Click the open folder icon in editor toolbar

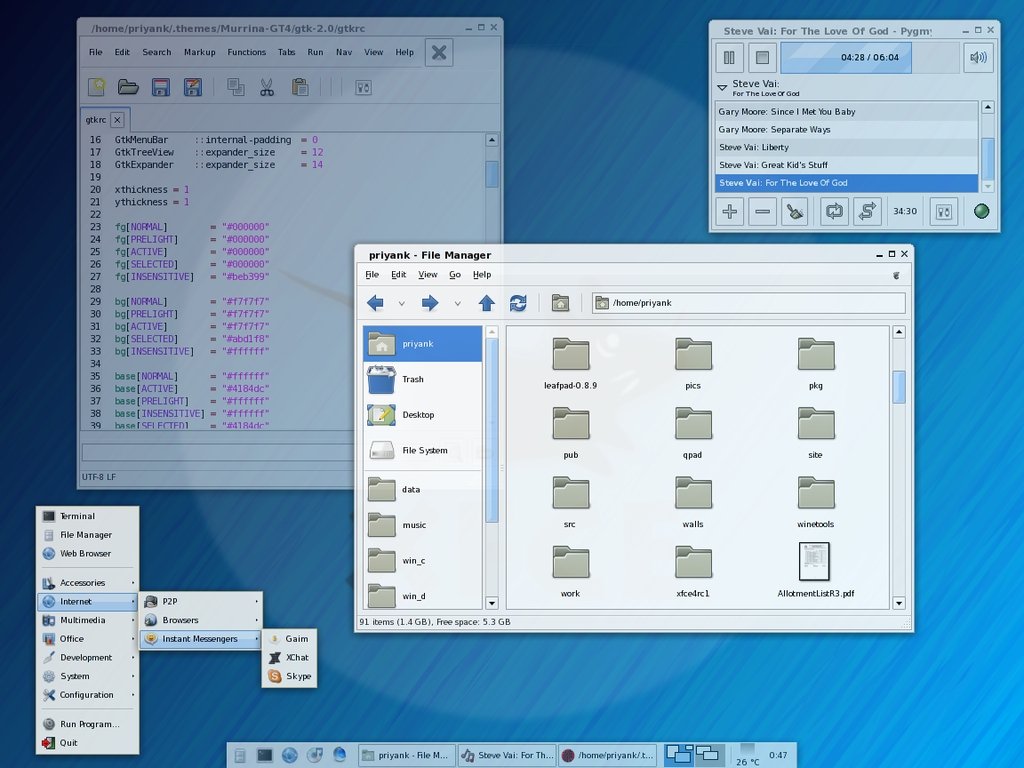click(x=128, y=87)
